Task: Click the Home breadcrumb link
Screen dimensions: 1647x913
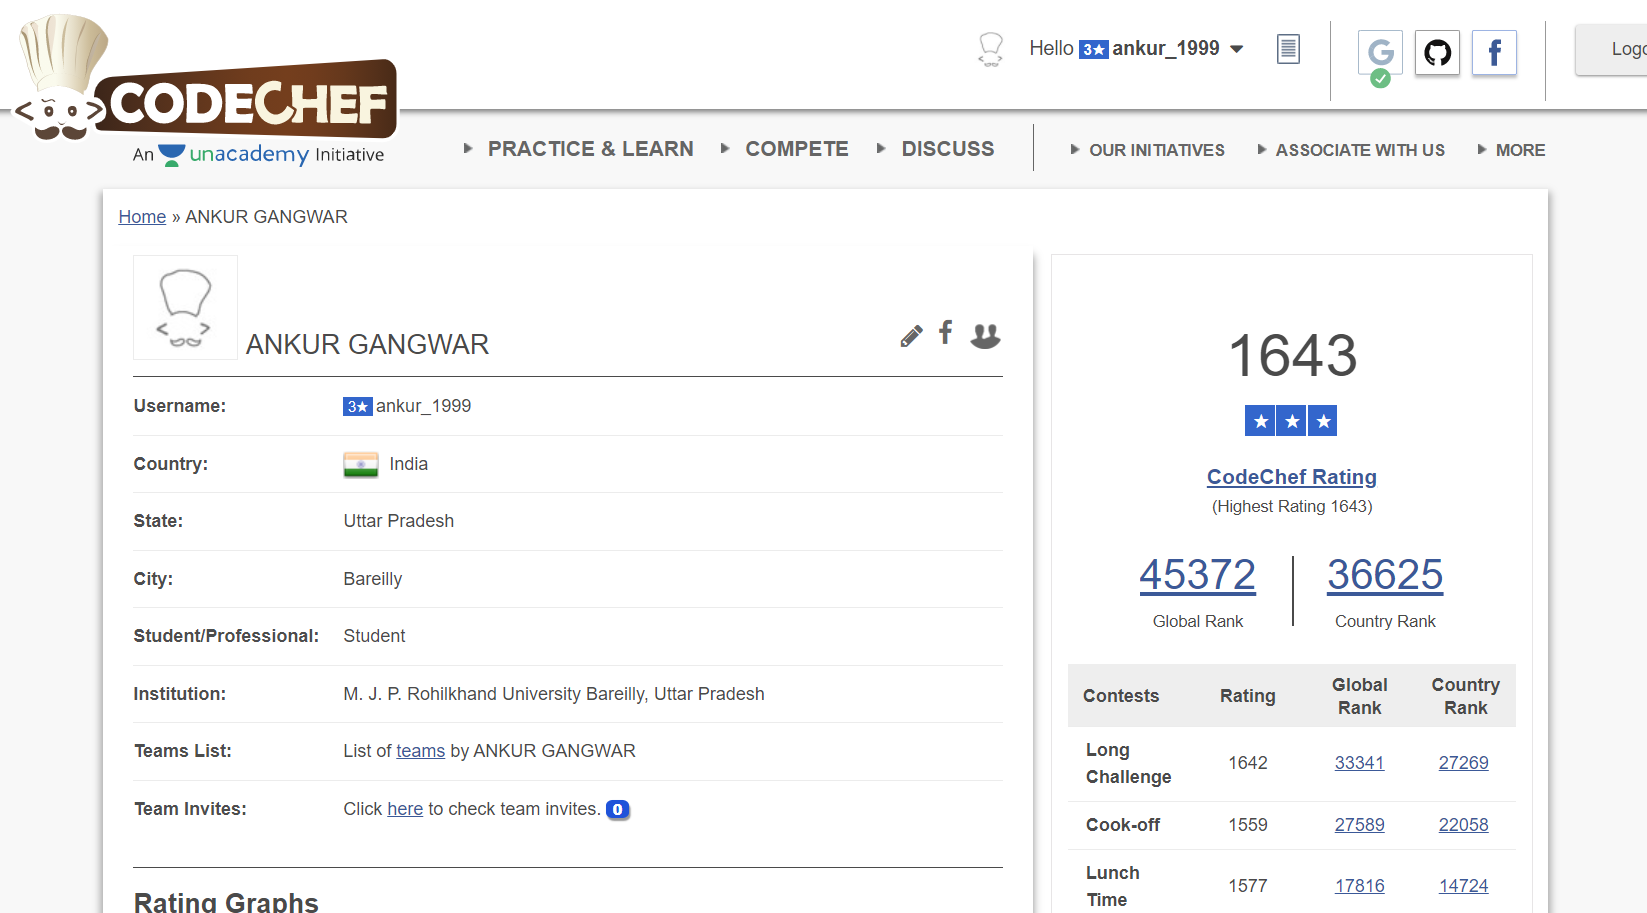Action: click(142, 217)
